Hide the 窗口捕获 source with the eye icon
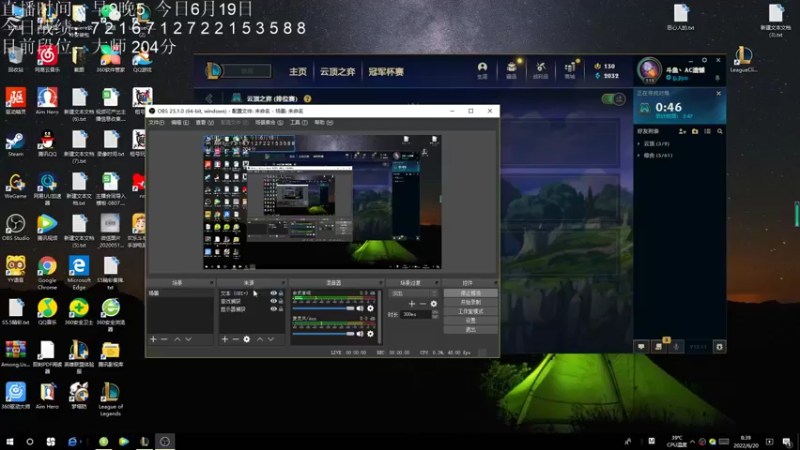This screenshot has height=450, width=800. 273,301
